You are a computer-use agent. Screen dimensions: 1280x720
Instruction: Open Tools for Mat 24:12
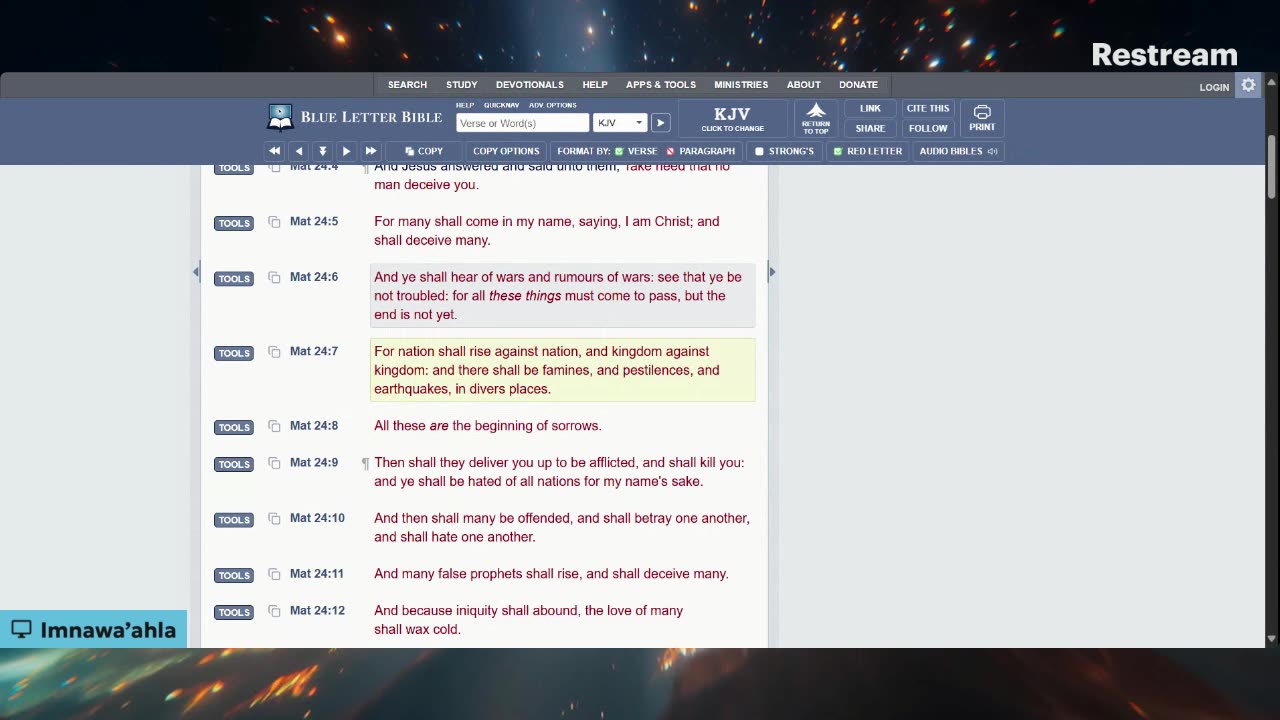pyautogui.click(x=234, y=612)
